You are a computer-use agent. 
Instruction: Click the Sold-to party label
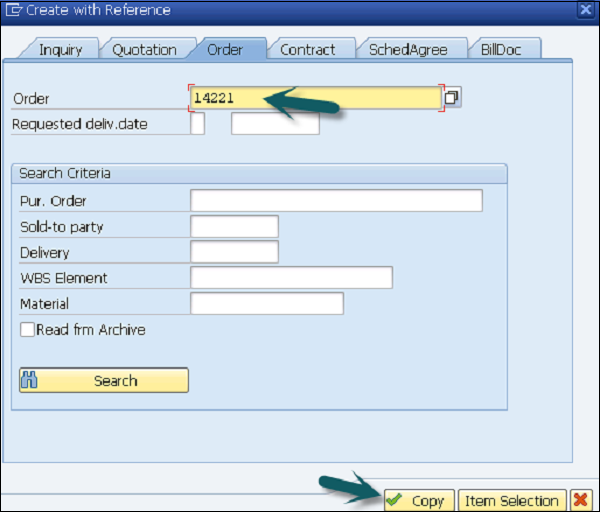pyautogui.click(x=62, y=227)
